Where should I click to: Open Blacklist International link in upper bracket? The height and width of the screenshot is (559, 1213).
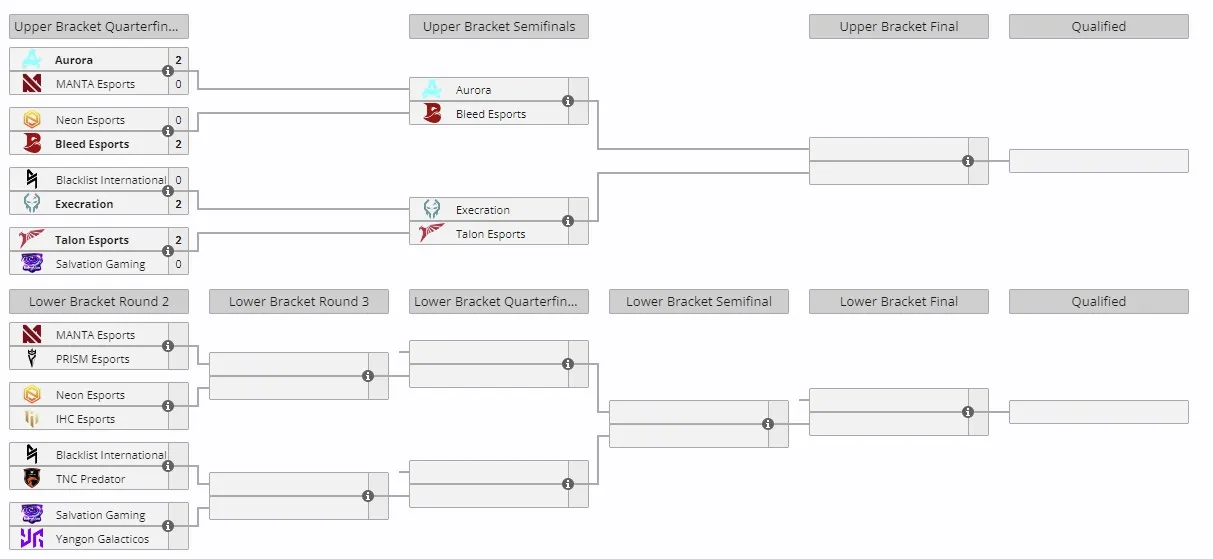[111, 180]
